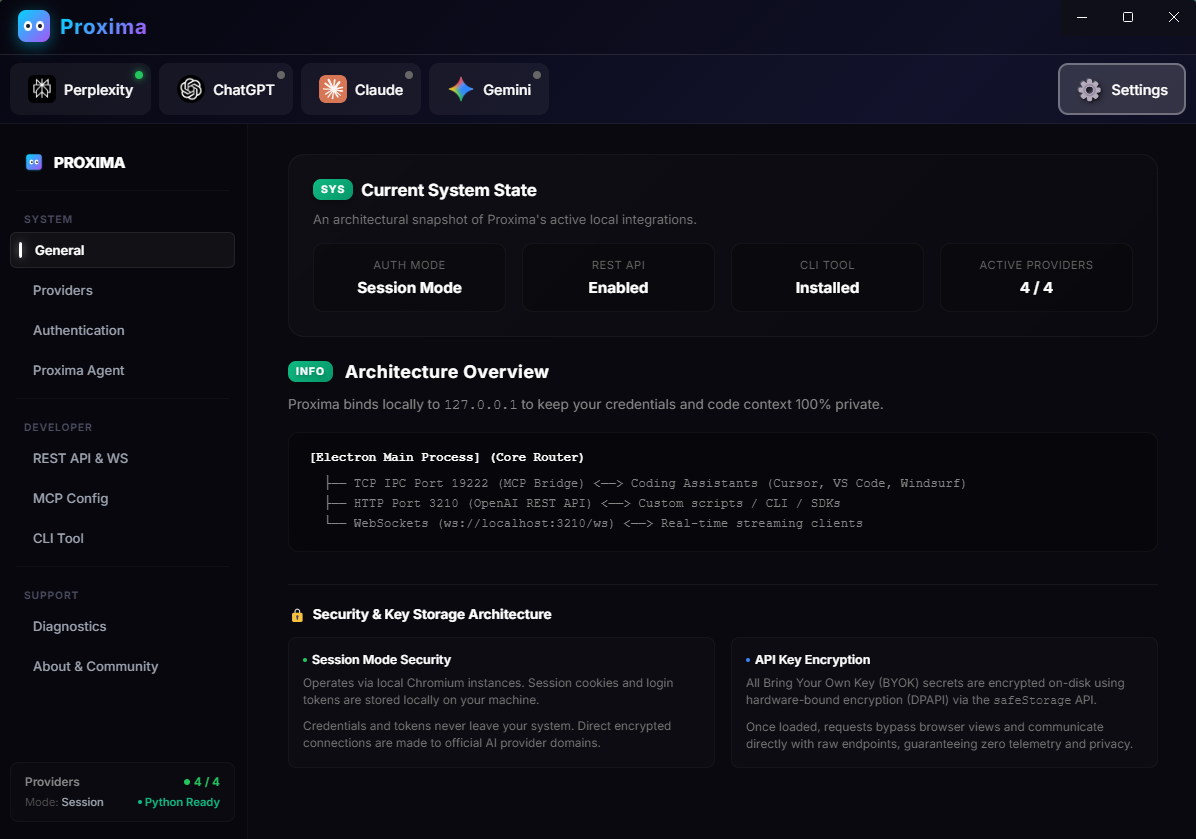Click the Perplexity provider icon

click(x=42, y=89)
